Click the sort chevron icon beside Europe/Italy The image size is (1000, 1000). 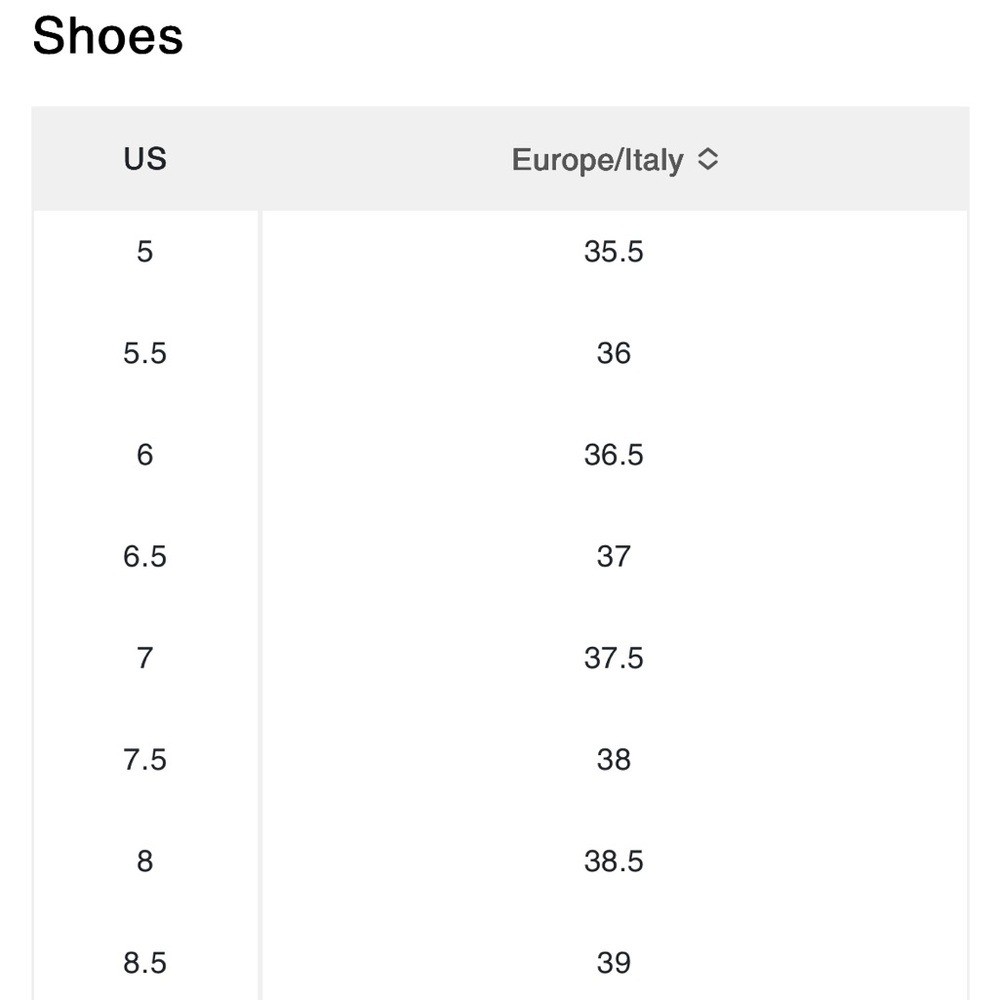click(708, 159)
